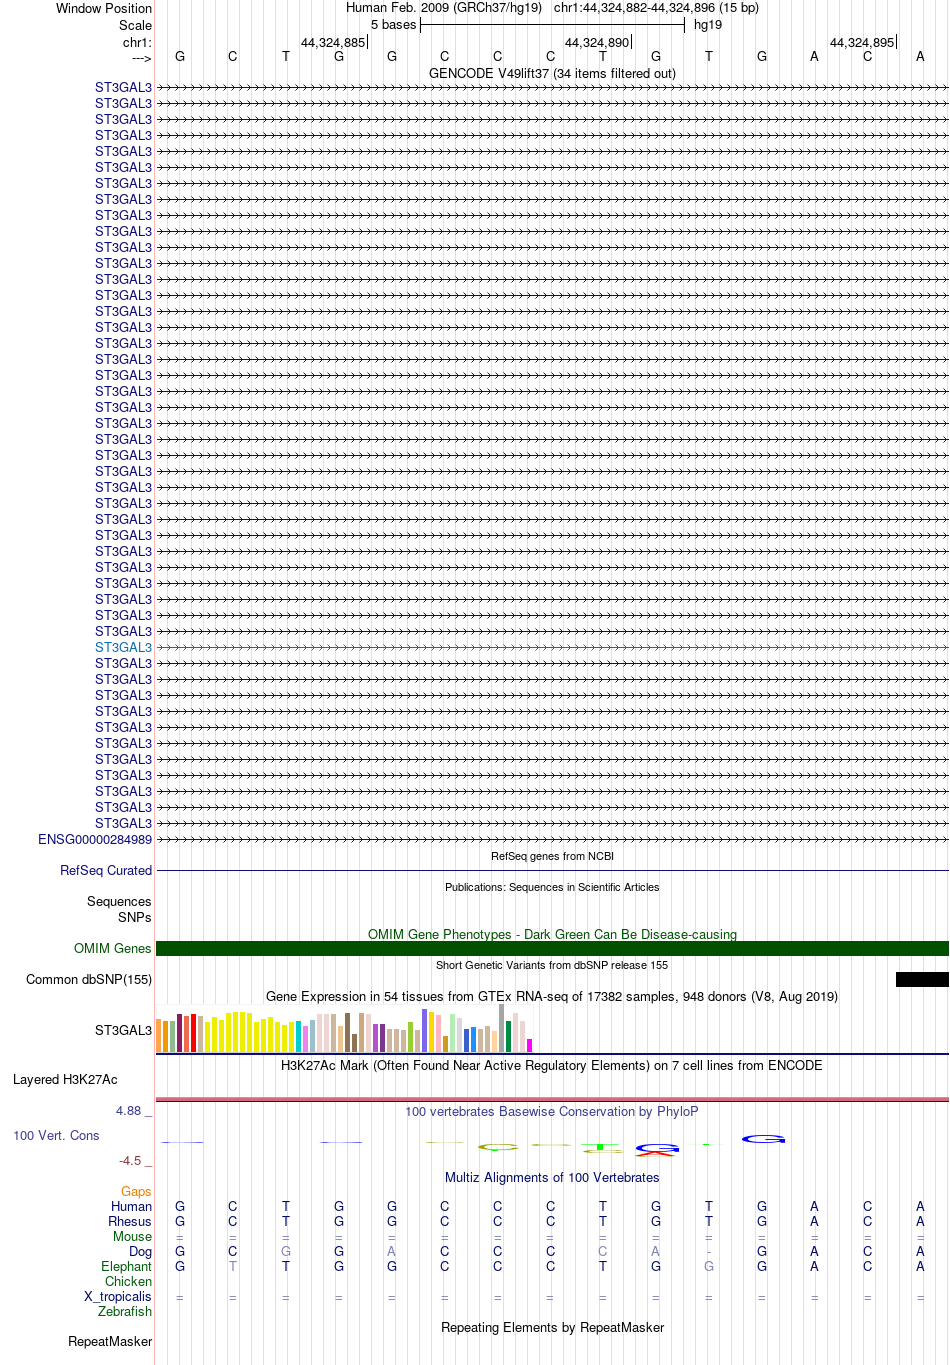Click the Sequences label under Publications
The height and width of the screenshot is (1365, 950).
tap(119, 901)
